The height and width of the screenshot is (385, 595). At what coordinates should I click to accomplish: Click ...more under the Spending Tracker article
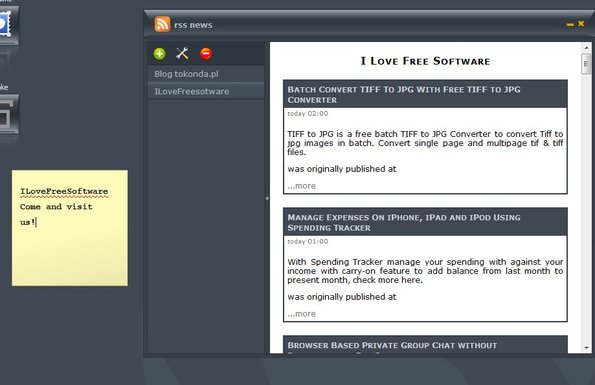point(302,314)
